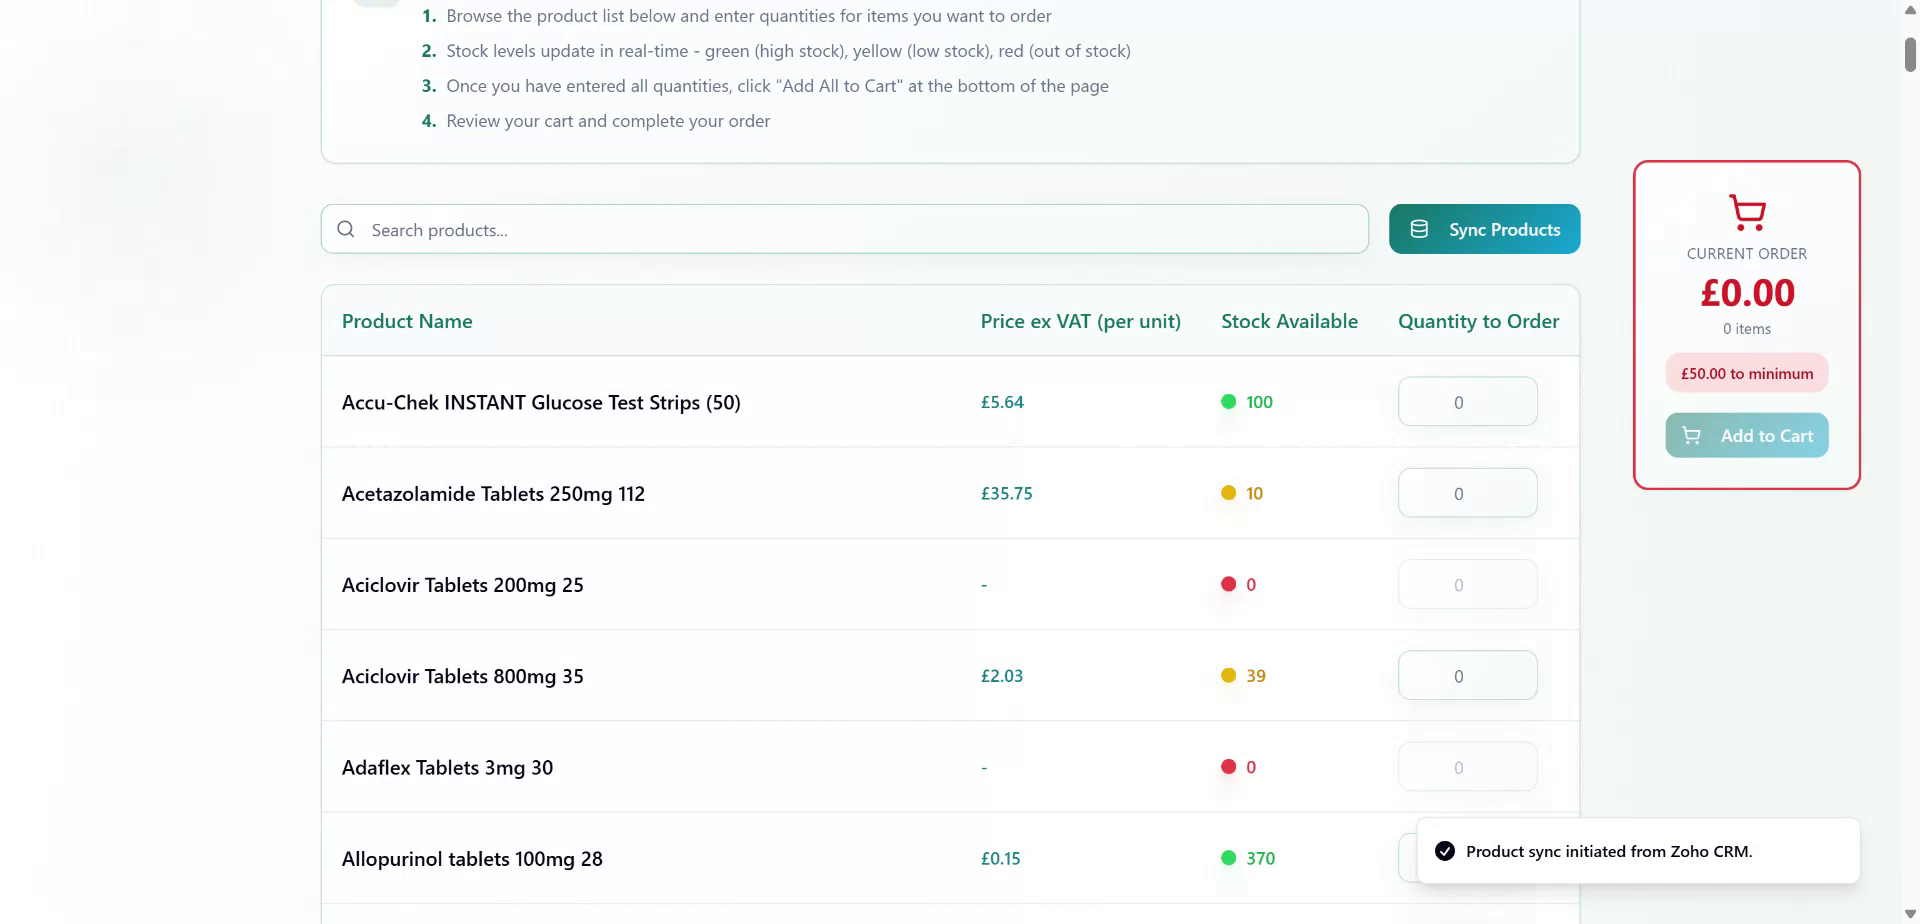
Task: Click the Stock Available column header
Action: pyautogui.click(x=1289, y=321)
